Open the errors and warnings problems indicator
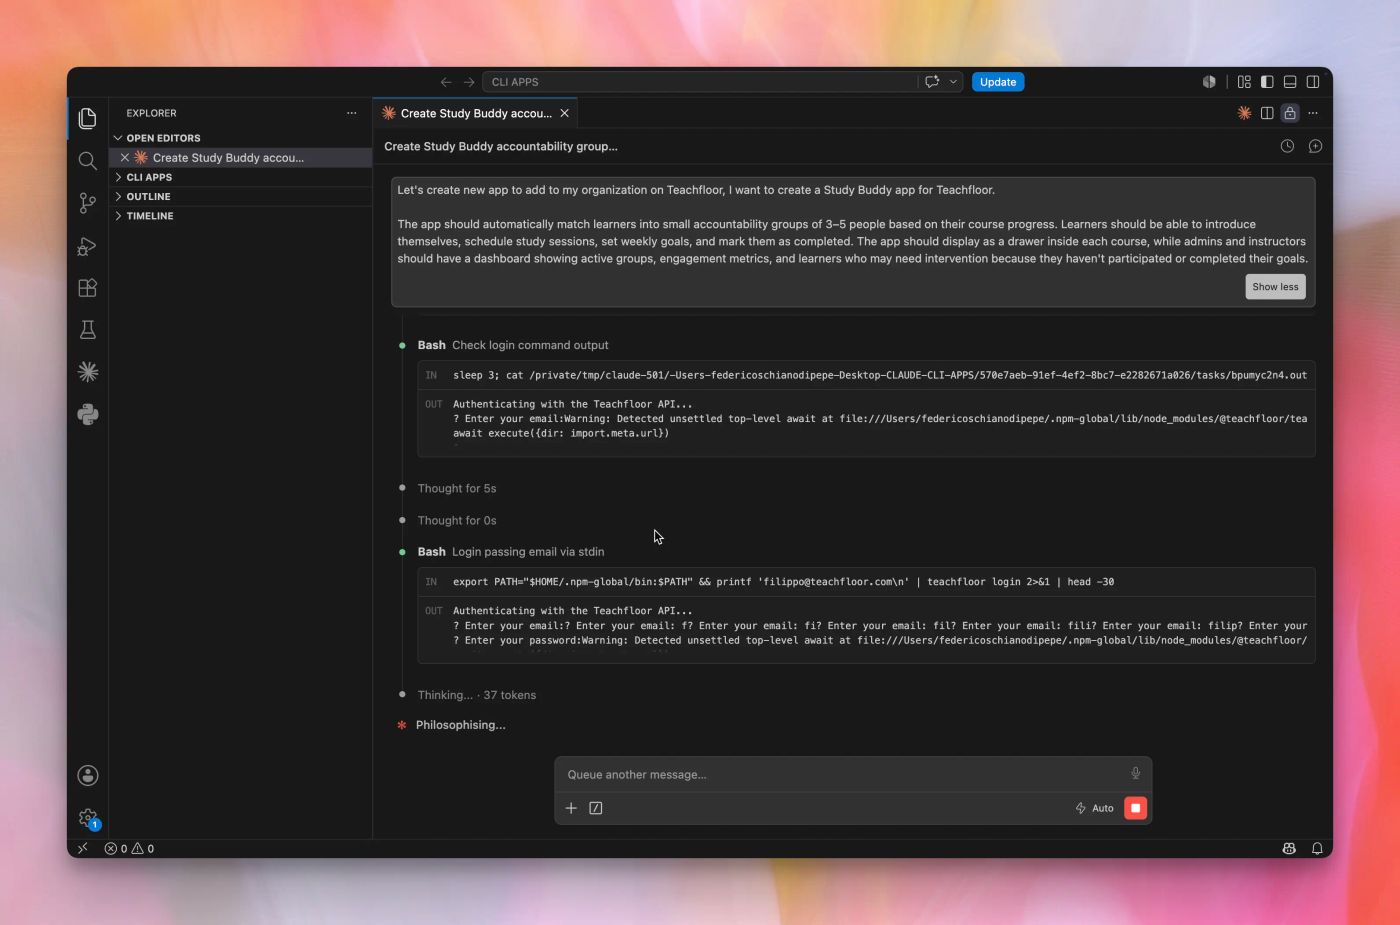 pyautogui.click(x=129, y=848)
